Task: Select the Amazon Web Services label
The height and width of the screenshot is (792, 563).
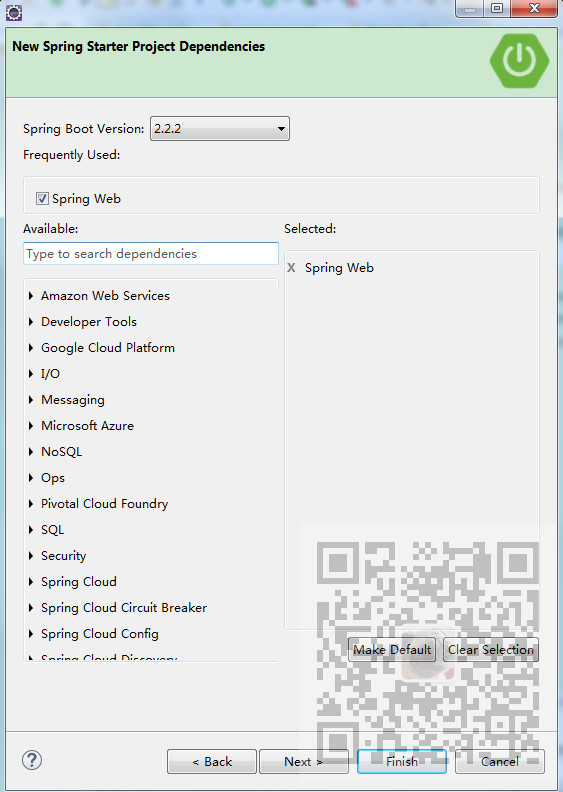Action: (x=105, y=296)
